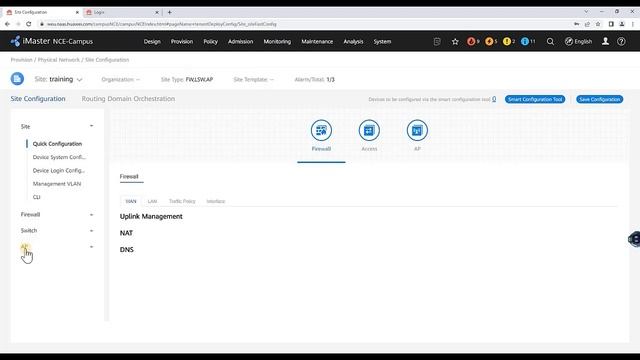Open the Admission menu

tap(240, 42)
